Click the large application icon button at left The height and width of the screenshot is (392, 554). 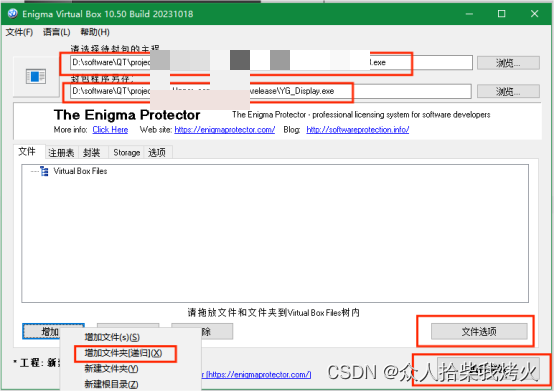36,76
